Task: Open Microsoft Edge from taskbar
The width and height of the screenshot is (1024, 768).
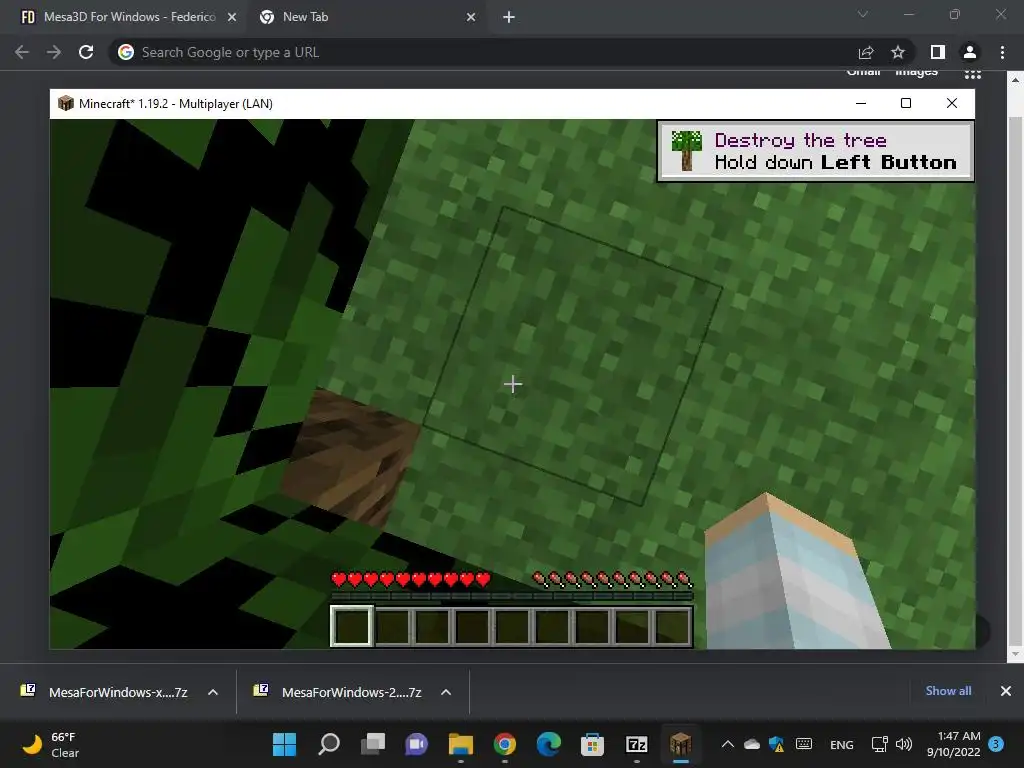Action: click(x=549, y=744)
